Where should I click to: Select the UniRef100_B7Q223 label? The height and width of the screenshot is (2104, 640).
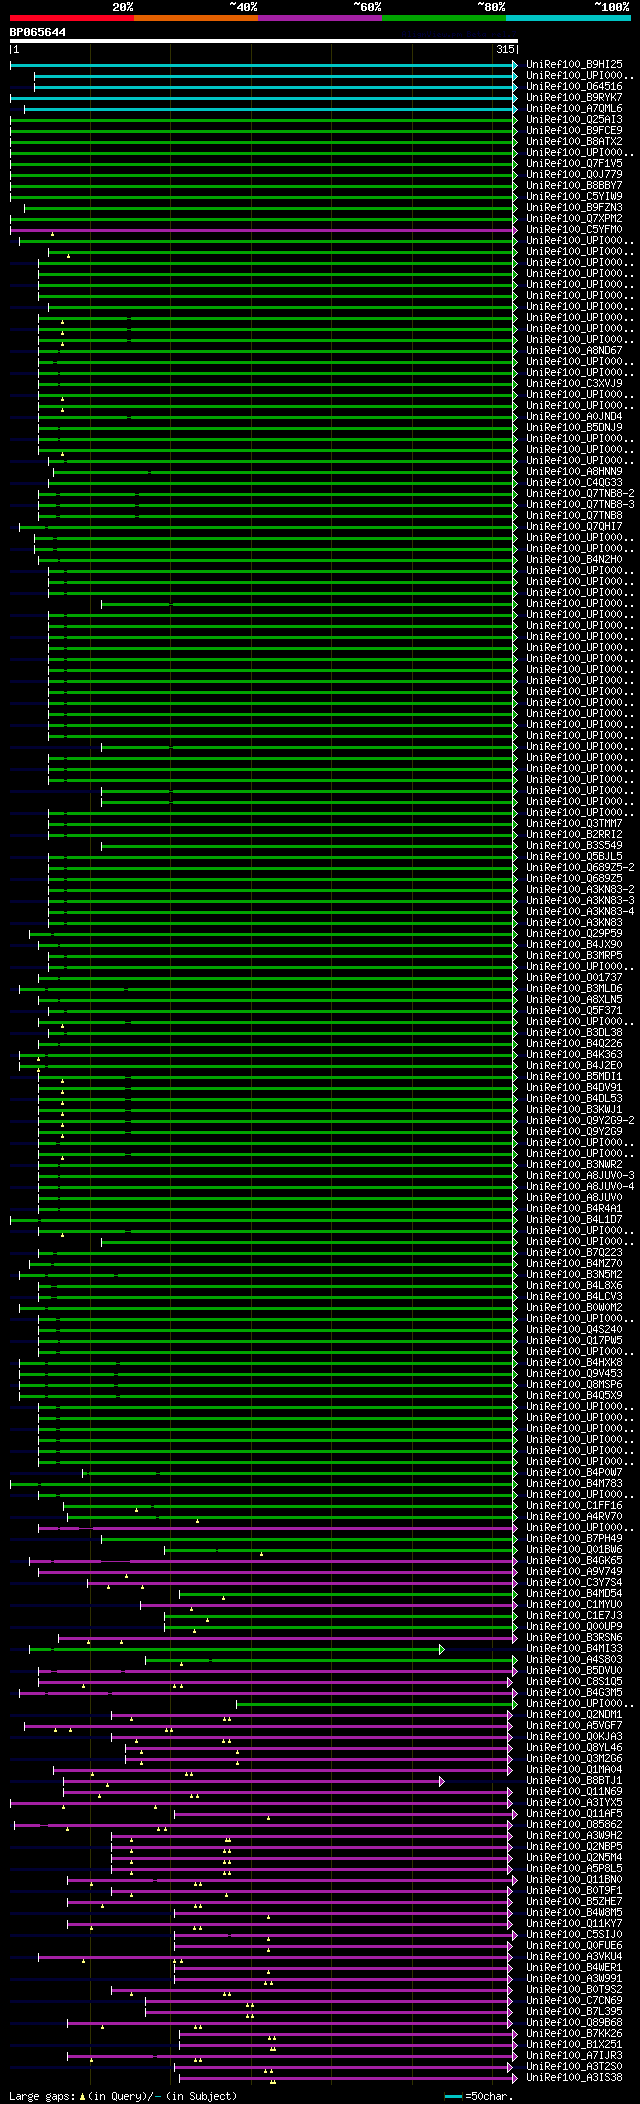[x=574, y=1253]
